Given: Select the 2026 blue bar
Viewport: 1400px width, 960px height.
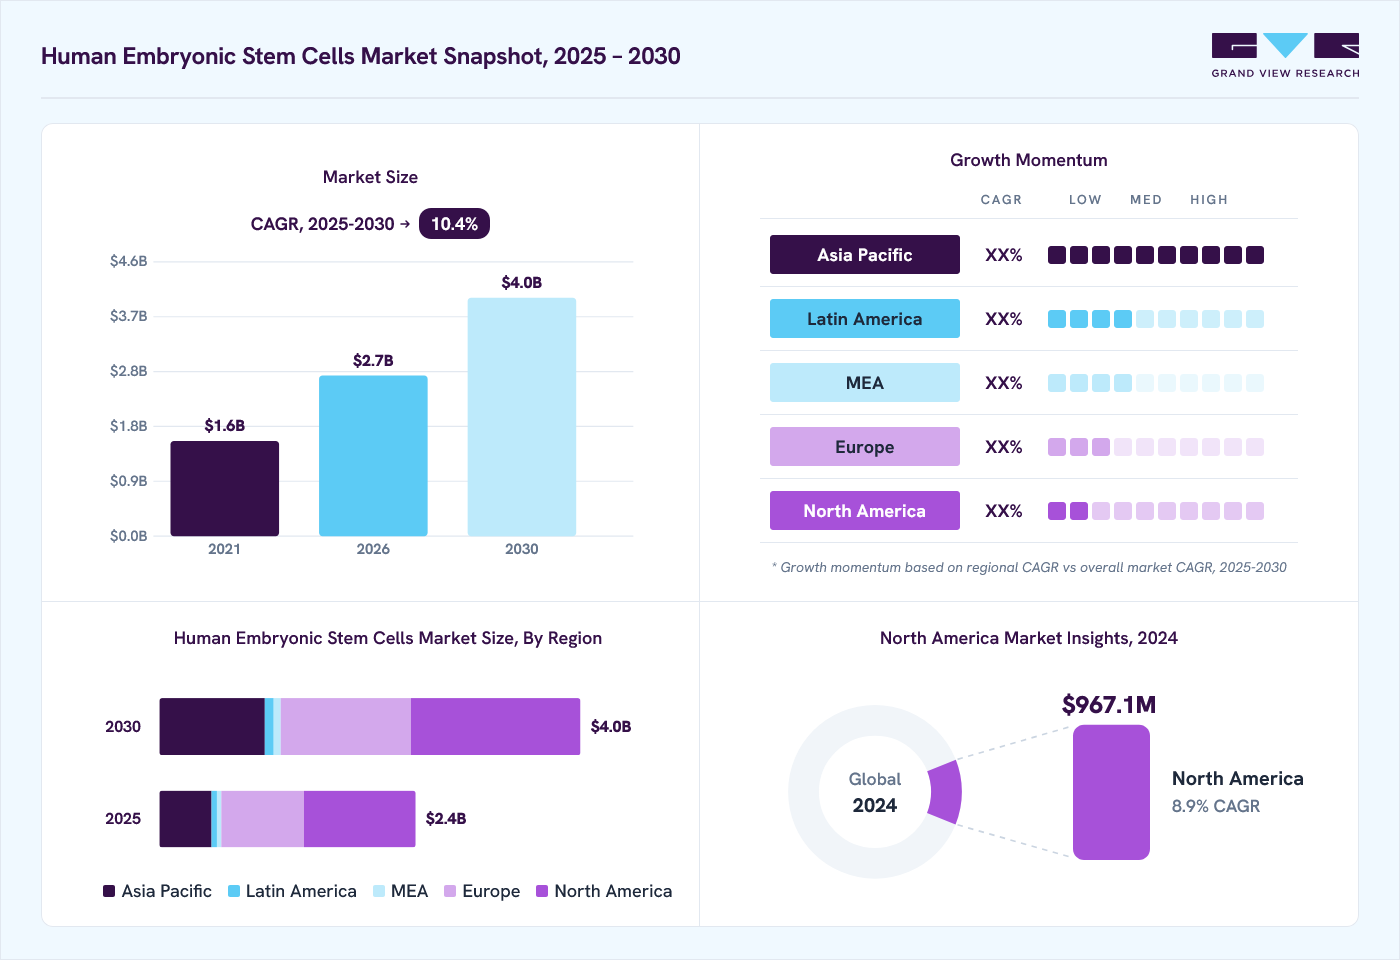Looking at the screenshot, I should coord(373,456).
